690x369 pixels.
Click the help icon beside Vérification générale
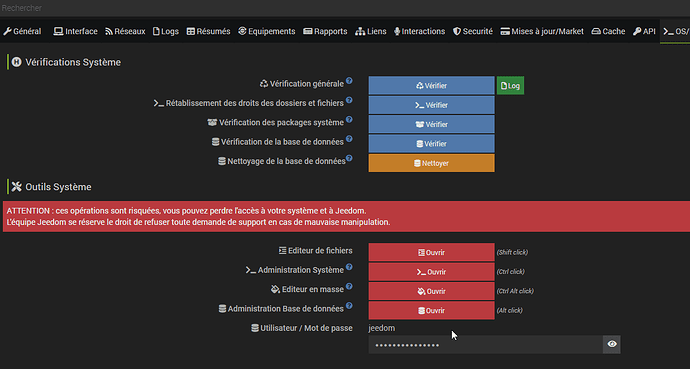click(349, 81)
